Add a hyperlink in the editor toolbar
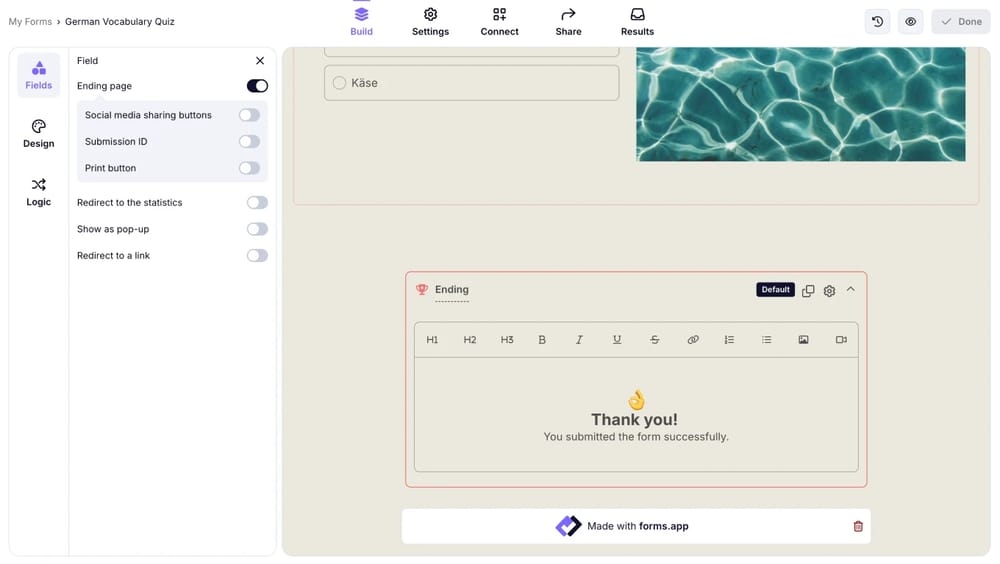The width and height of the screenshot is (1000, 564). (x=693, y=340)
